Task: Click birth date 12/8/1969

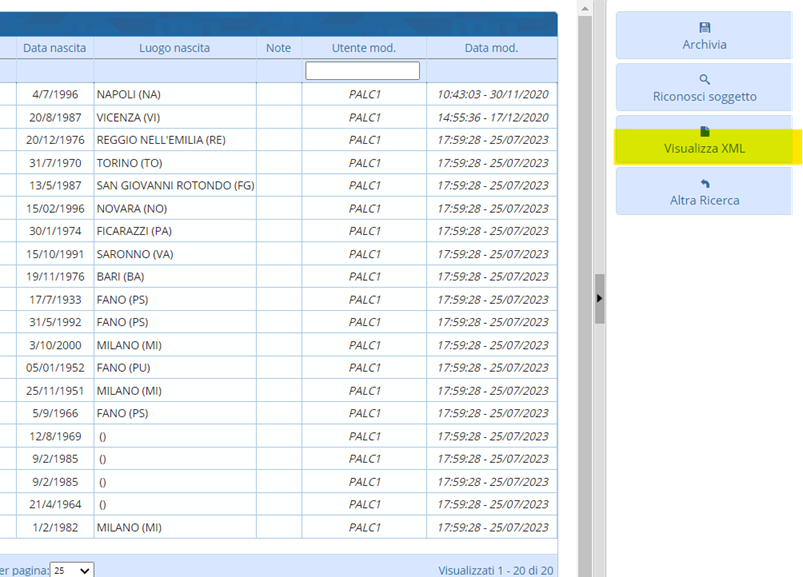Action: click(x=55, y=436)
